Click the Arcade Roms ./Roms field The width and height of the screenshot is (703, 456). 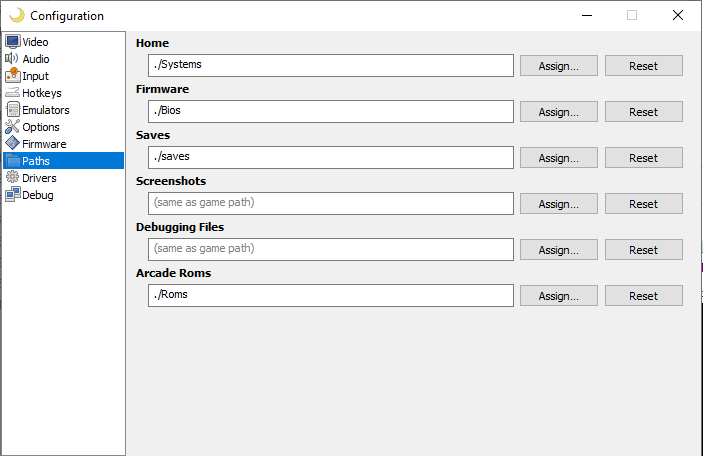pyautogui.click(x=331, y=295)
